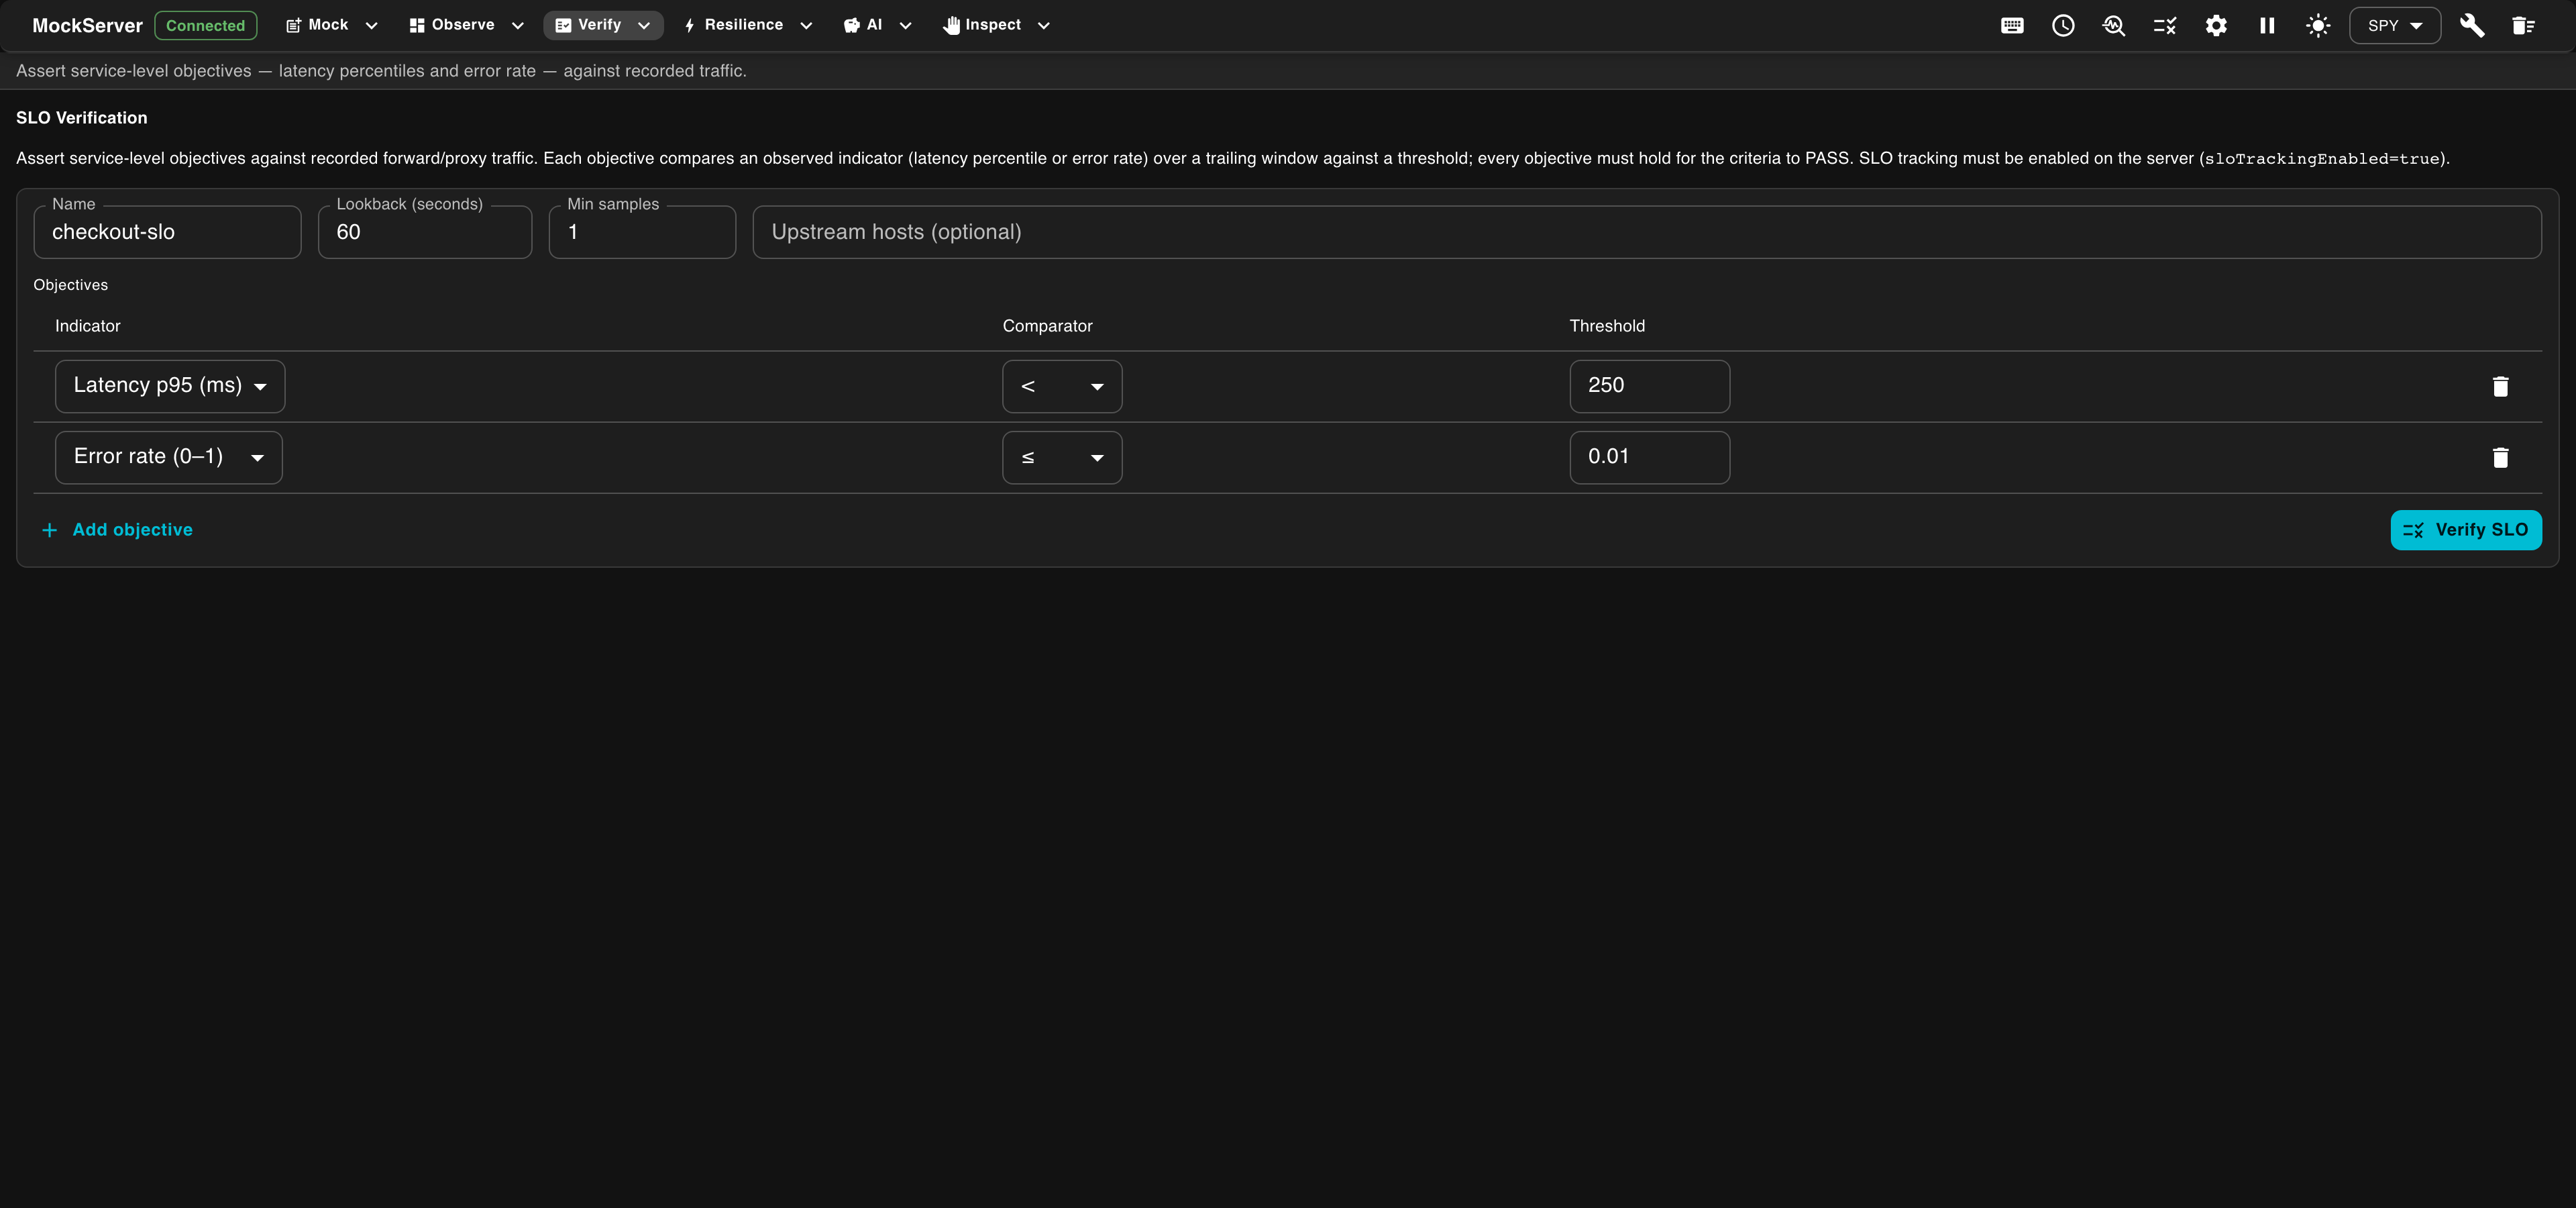Open the AI menu
The width and height of the screenshot is (2576, 1208).
[x=877, y=25]
